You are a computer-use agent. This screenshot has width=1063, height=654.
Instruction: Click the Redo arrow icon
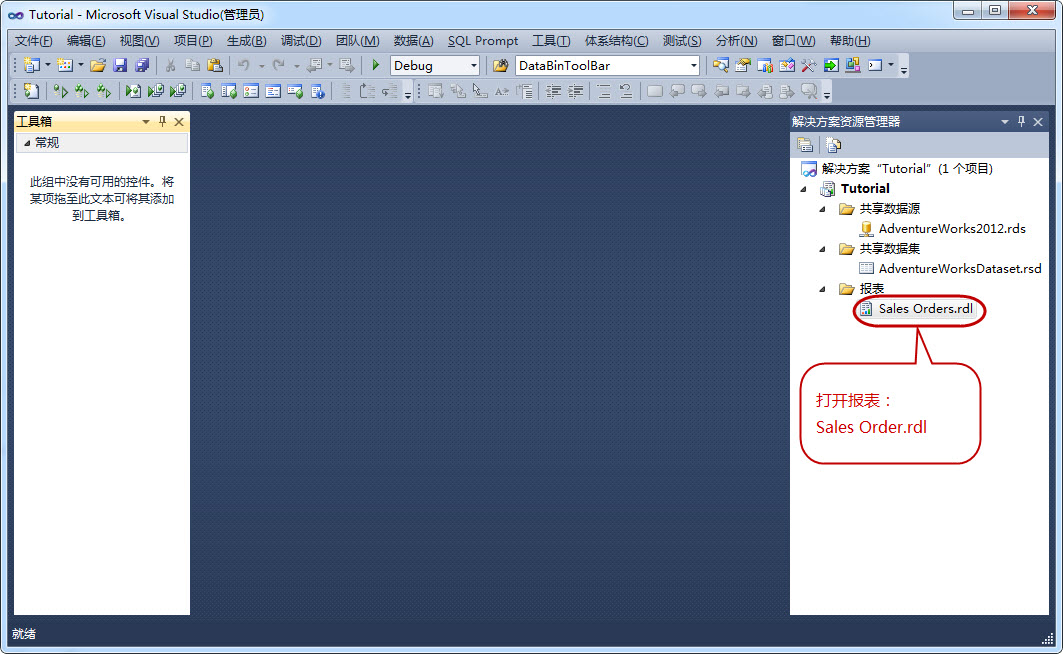pos(278,65)
